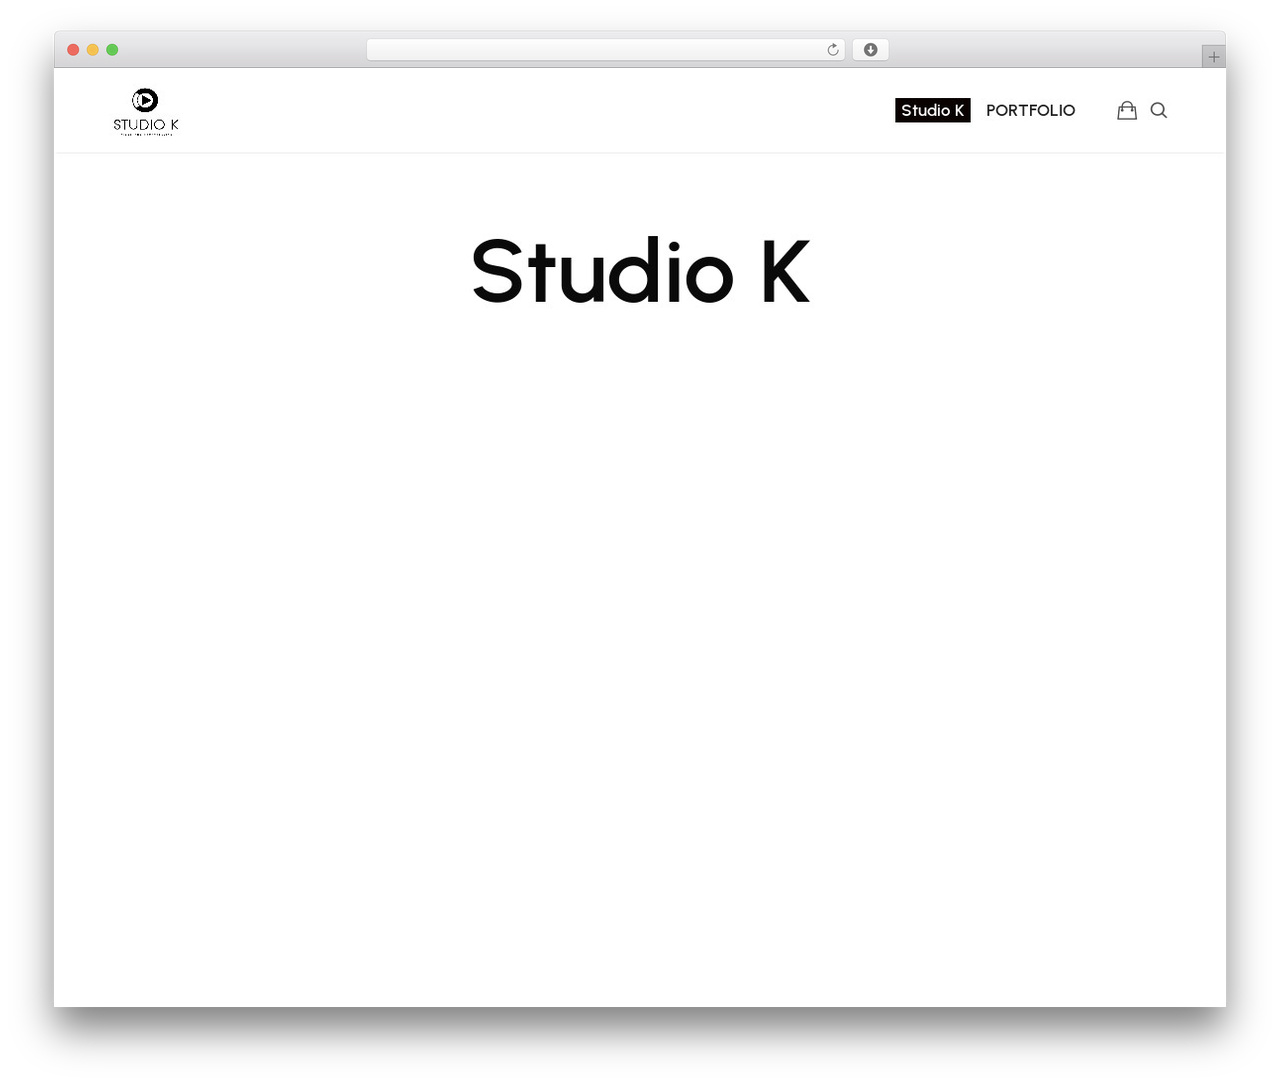Click the Studio K logo in header
The height and width of the screenshot is (1084, 1280).
click(x=145, y=111)
